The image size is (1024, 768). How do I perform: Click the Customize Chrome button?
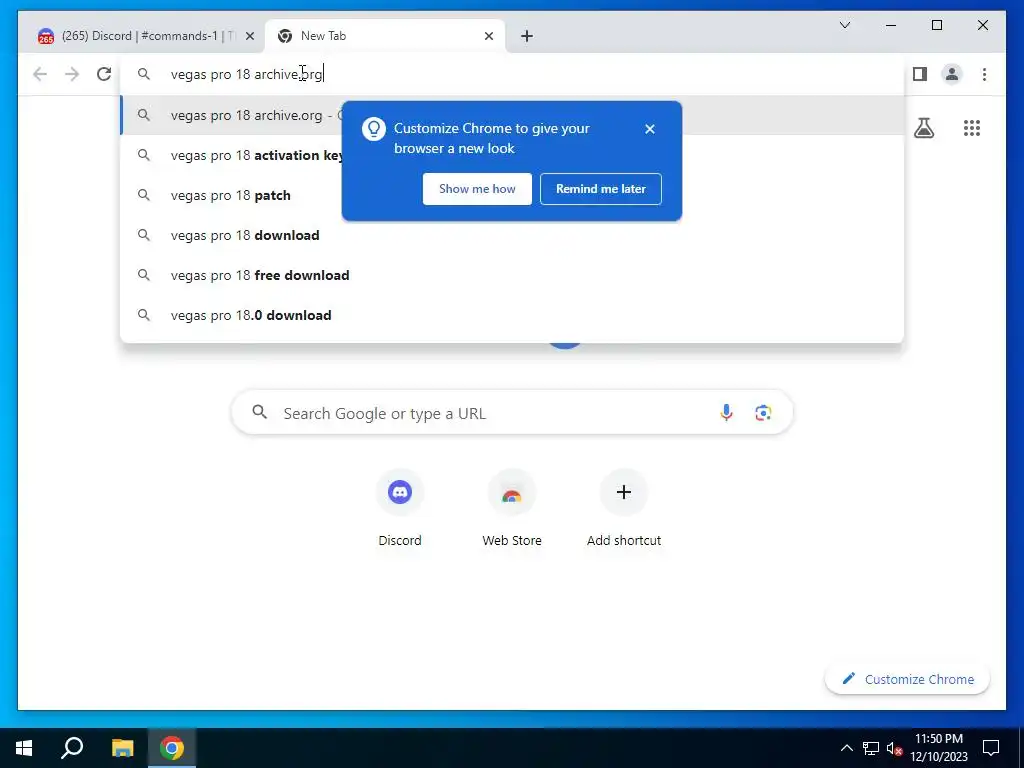[907, 679]
